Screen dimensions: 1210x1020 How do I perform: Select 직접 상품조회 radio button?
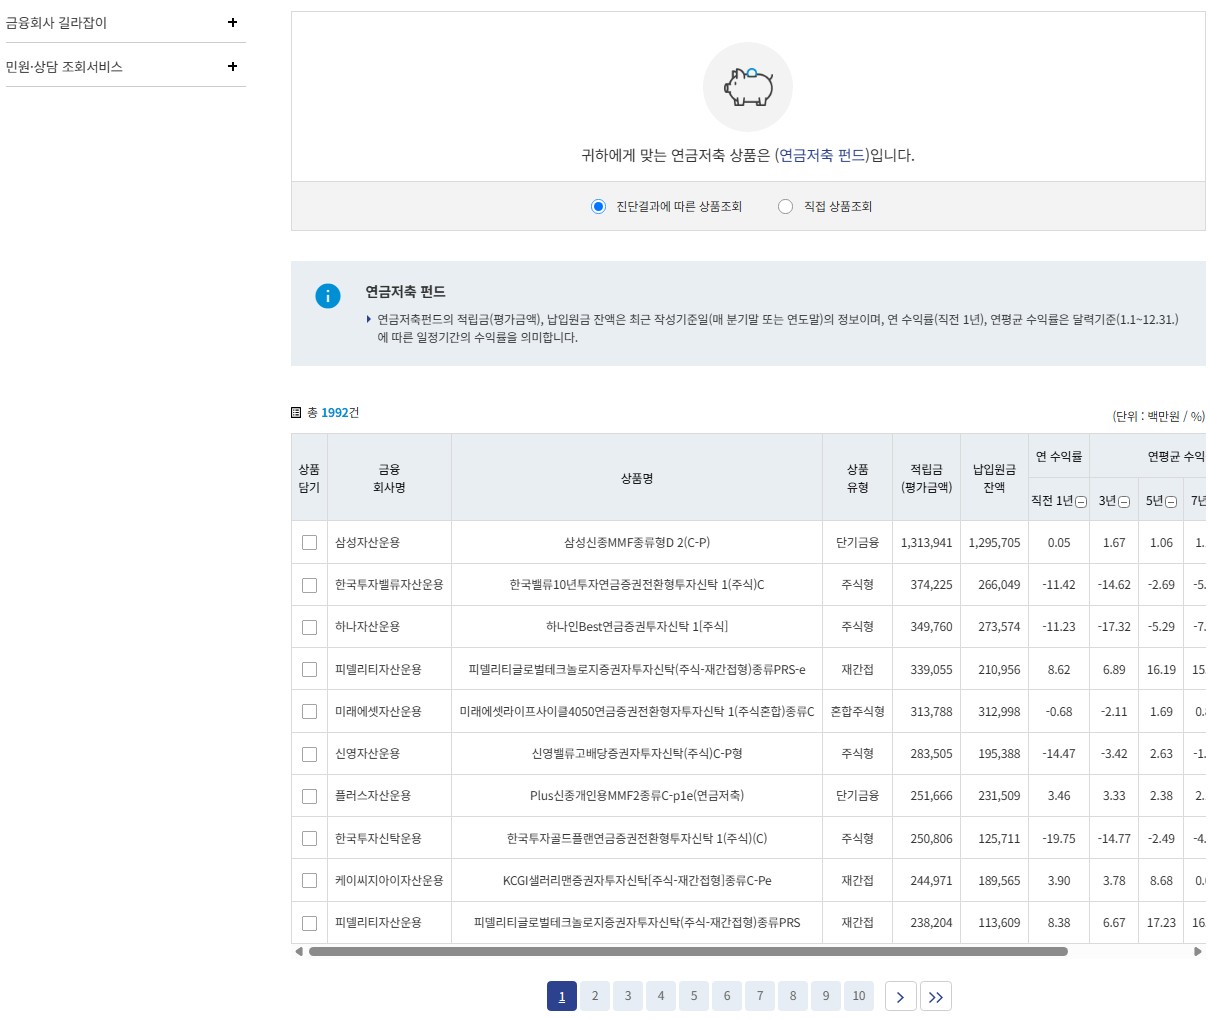click(785, 206)
